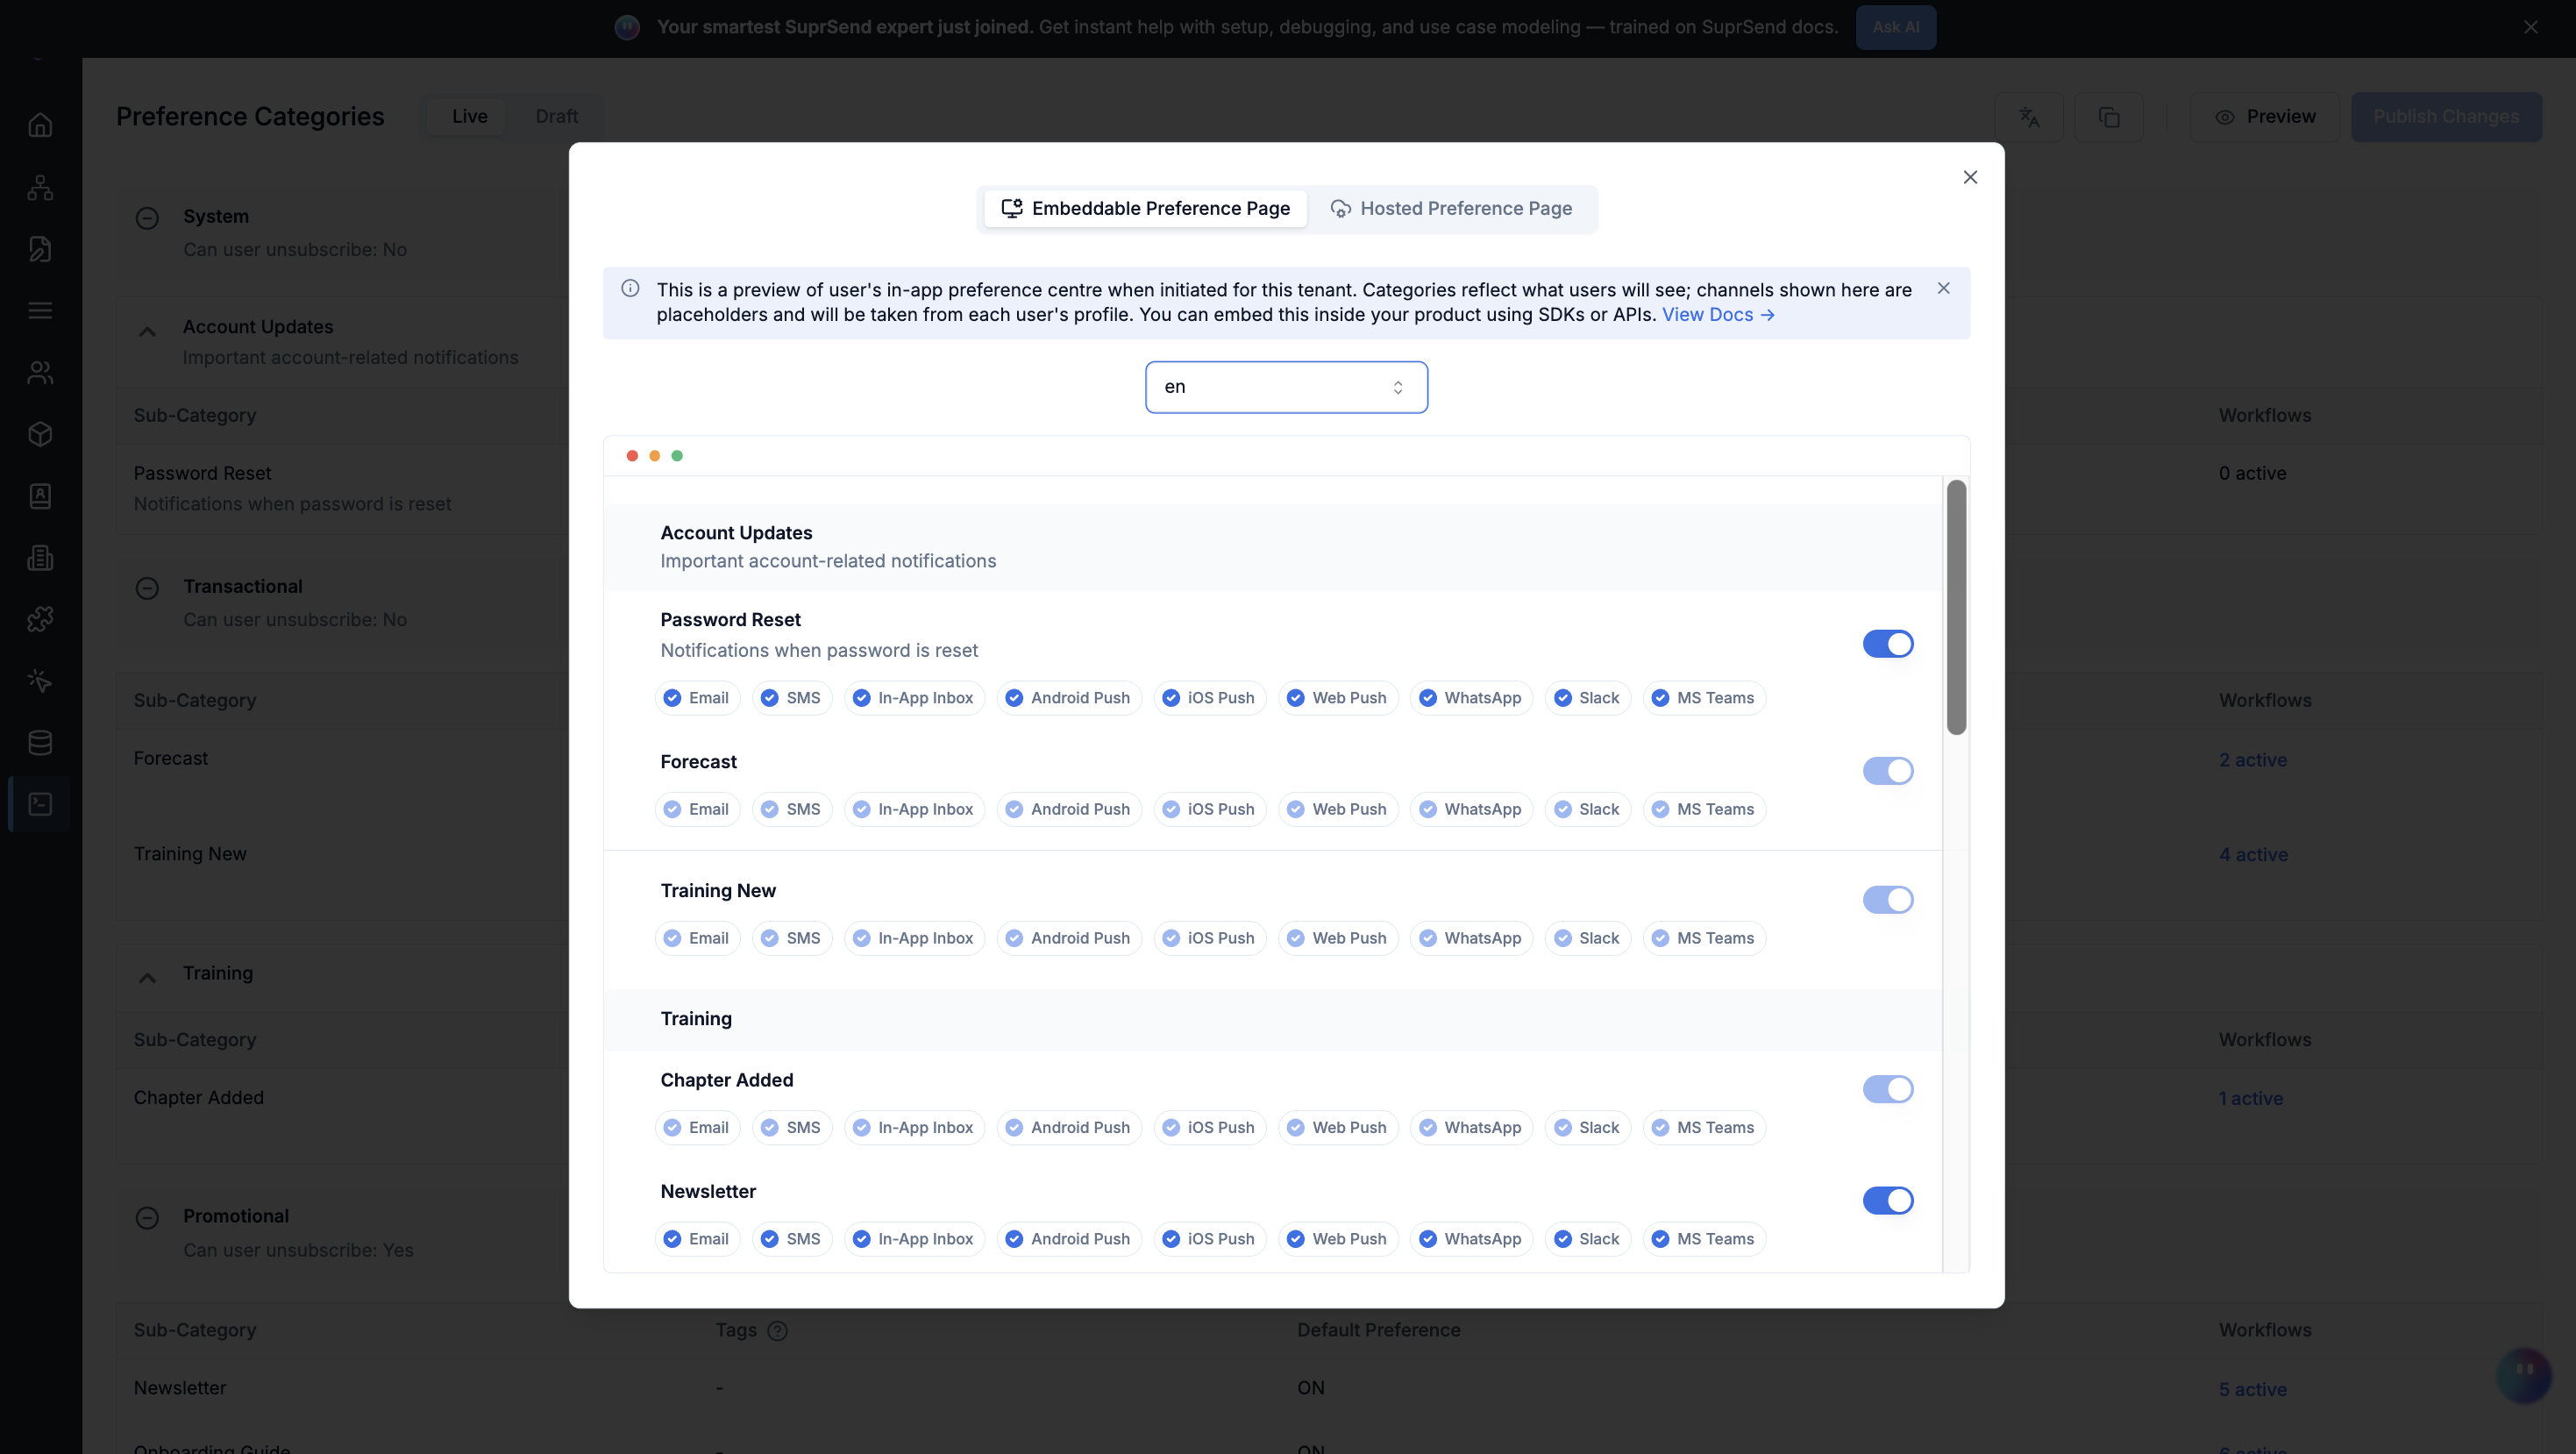Collapse the Training category chevron
2576x1454 pixels.
pos(147,978)
